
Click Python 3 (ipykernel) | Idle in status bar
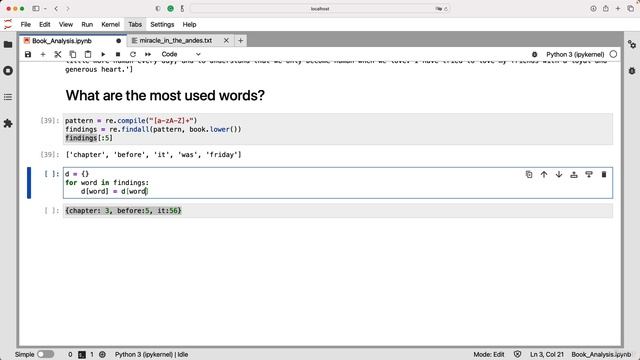[151, 354]
